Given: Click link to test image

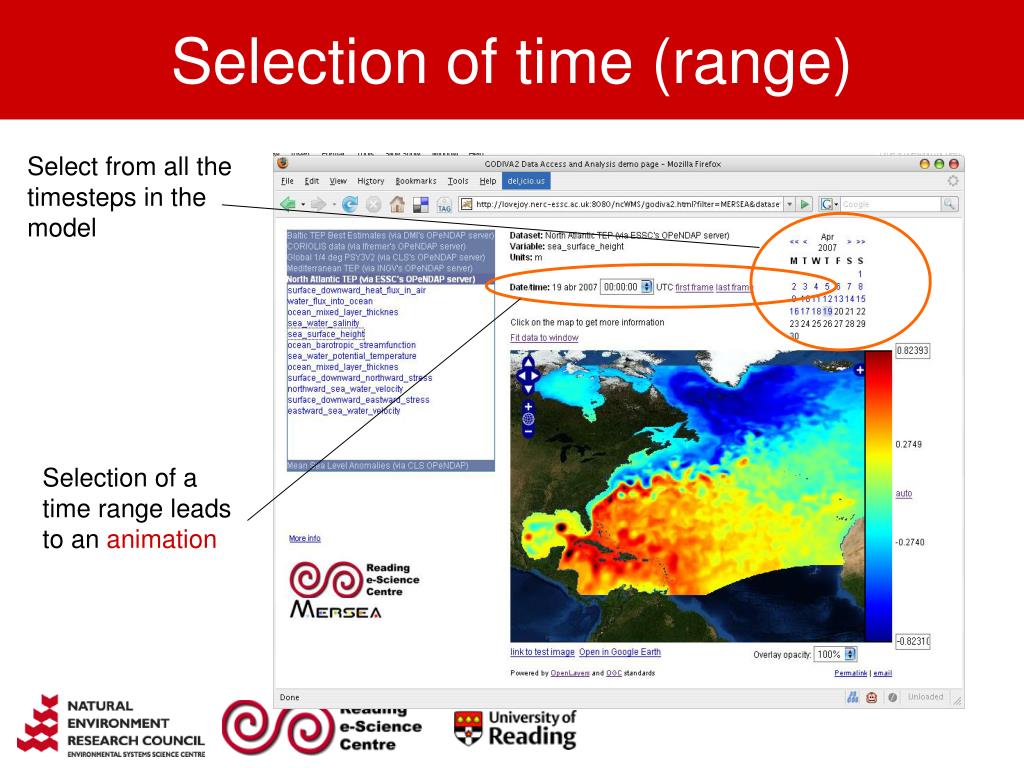Looking at the screenshot, I should click(542, 652).
